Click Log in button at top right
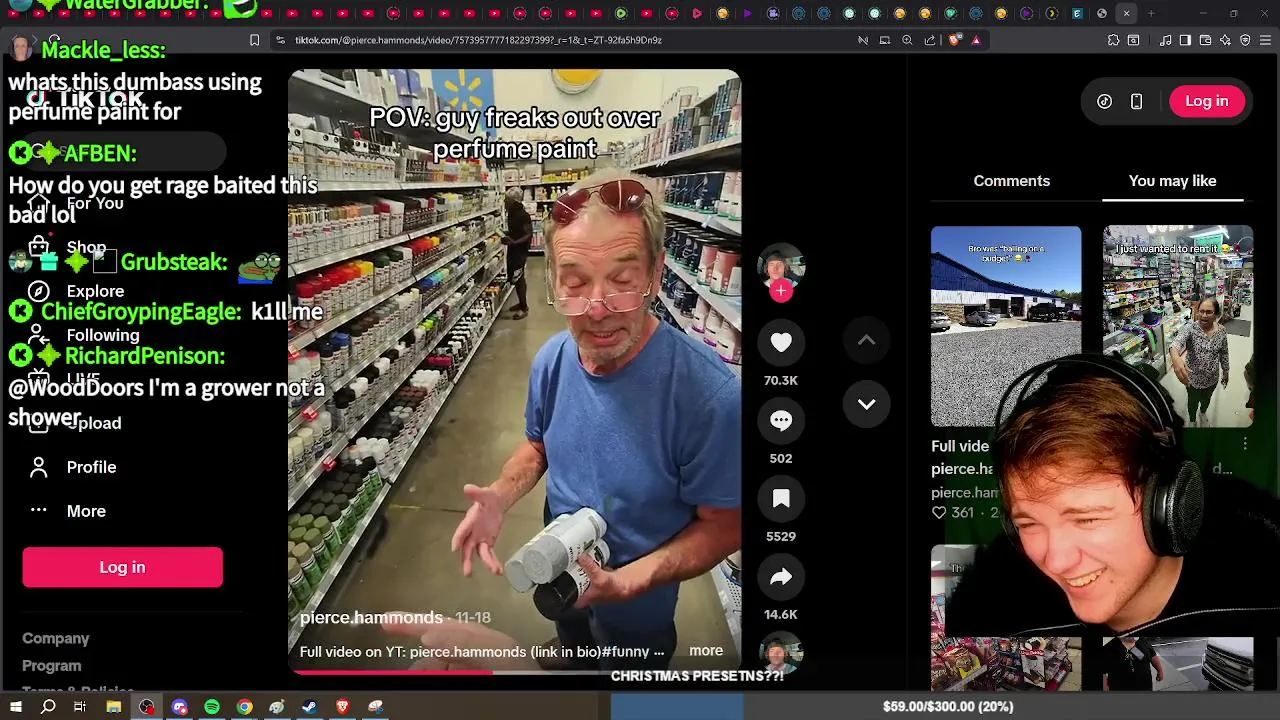The width and height of the screenshot is (1280, 720). (x=1206, y=101)
